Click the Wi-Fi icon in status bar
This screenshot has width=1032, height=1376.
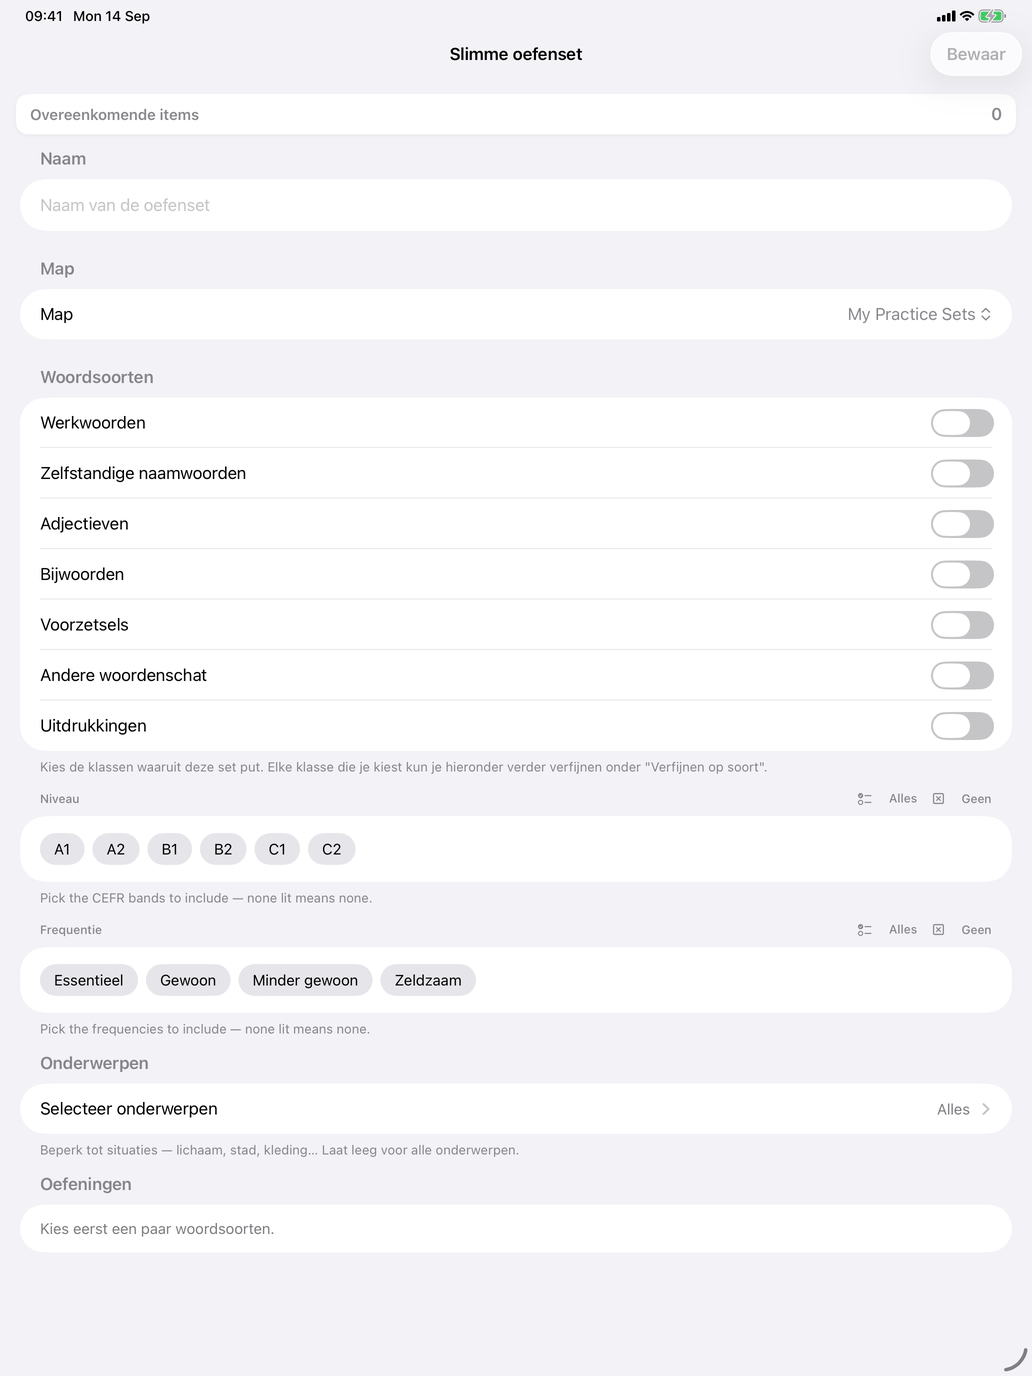tap(966, 16)
